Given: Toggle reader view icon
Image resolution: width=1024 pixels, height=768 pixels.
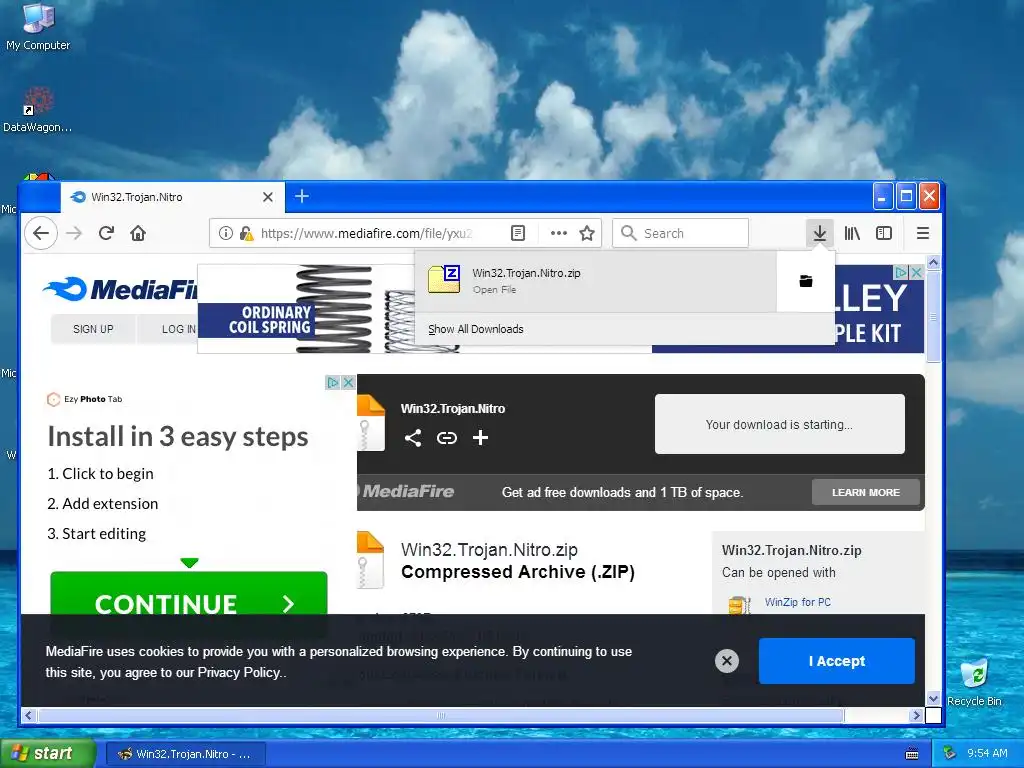Looking at the screenshot, I should click(x=518, y=233).
